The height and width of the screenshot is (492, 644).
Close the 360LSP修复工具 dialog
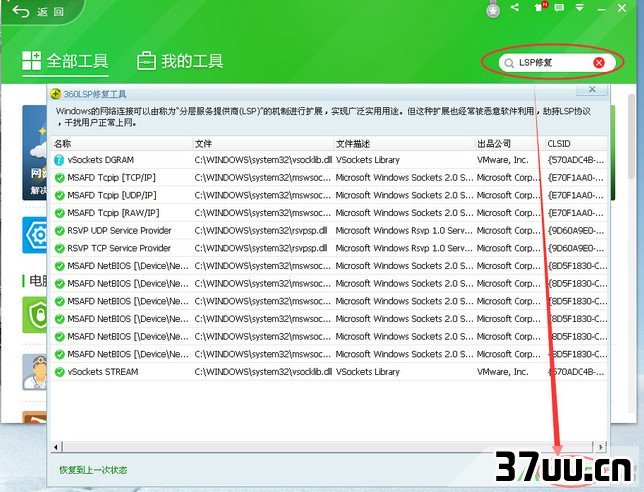[592, 89]
